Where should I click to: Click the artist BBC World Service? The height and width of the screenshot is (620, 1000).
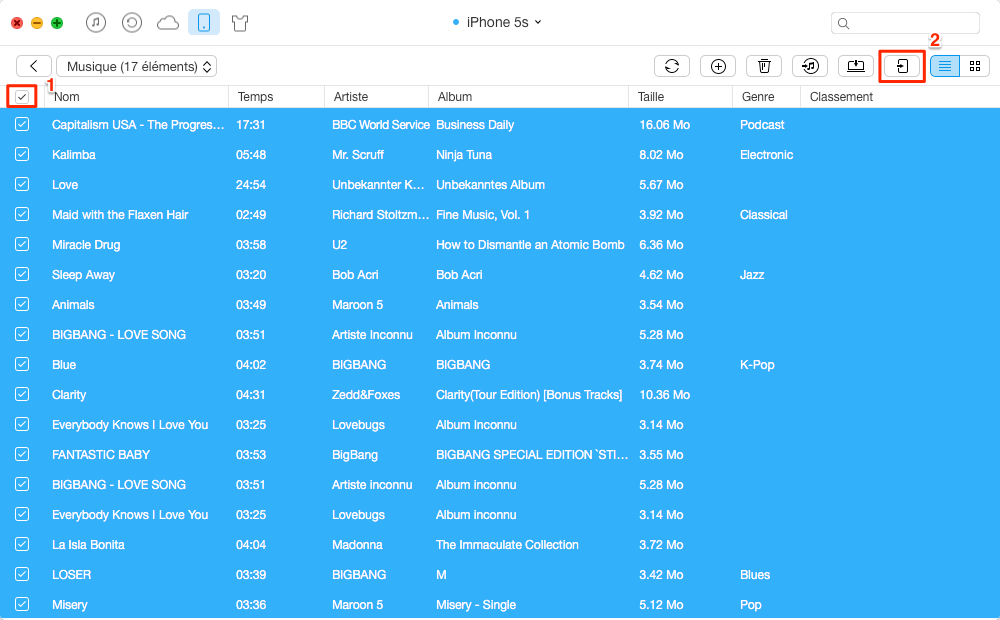click(381, 125)
